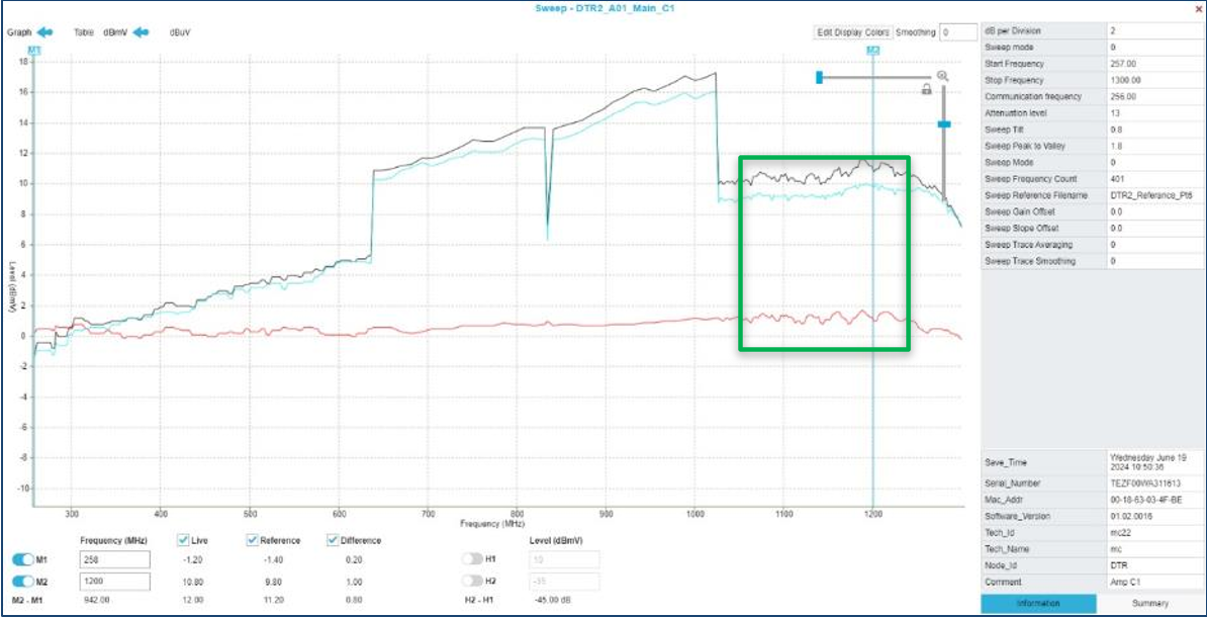Click the M2 marker flag atop the graph
1207x617 pixels.
[x=873, y=49]
